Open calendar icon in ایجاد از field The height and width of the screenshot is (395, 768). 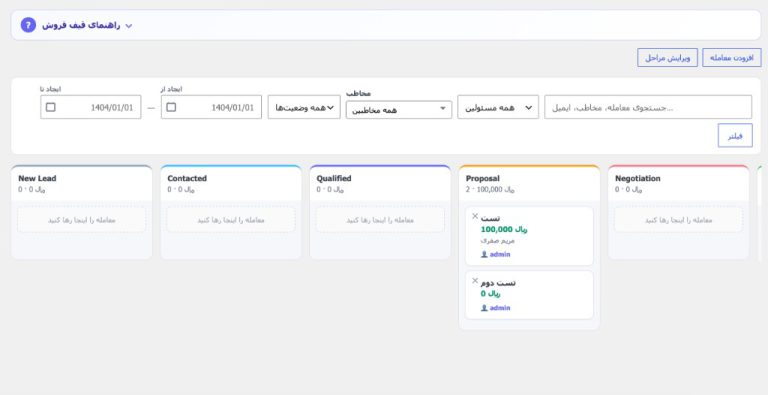(171, 107)
